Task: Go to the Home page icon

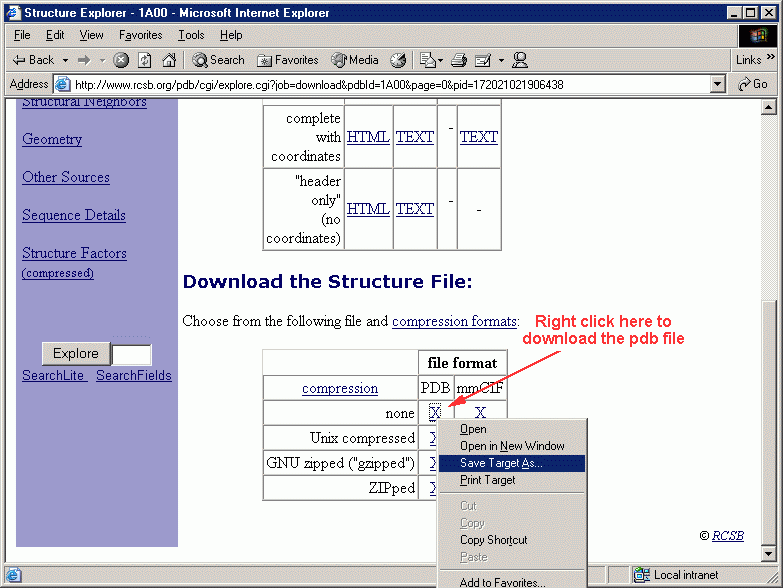Action: tap(169, 60)
